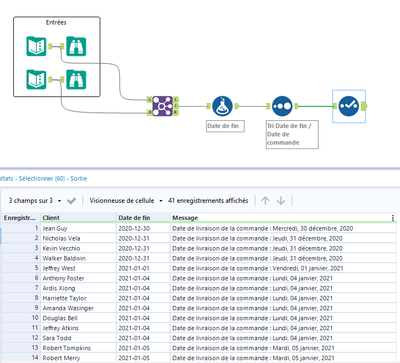Viewport: 400px width, 363px height.
Task: Select cell 'Harriette Taylor'
Action: 78,298
